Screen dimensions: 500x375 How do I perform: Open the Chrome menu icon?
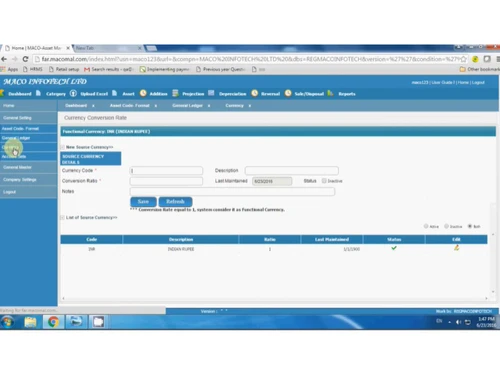[x=498, y=59]
